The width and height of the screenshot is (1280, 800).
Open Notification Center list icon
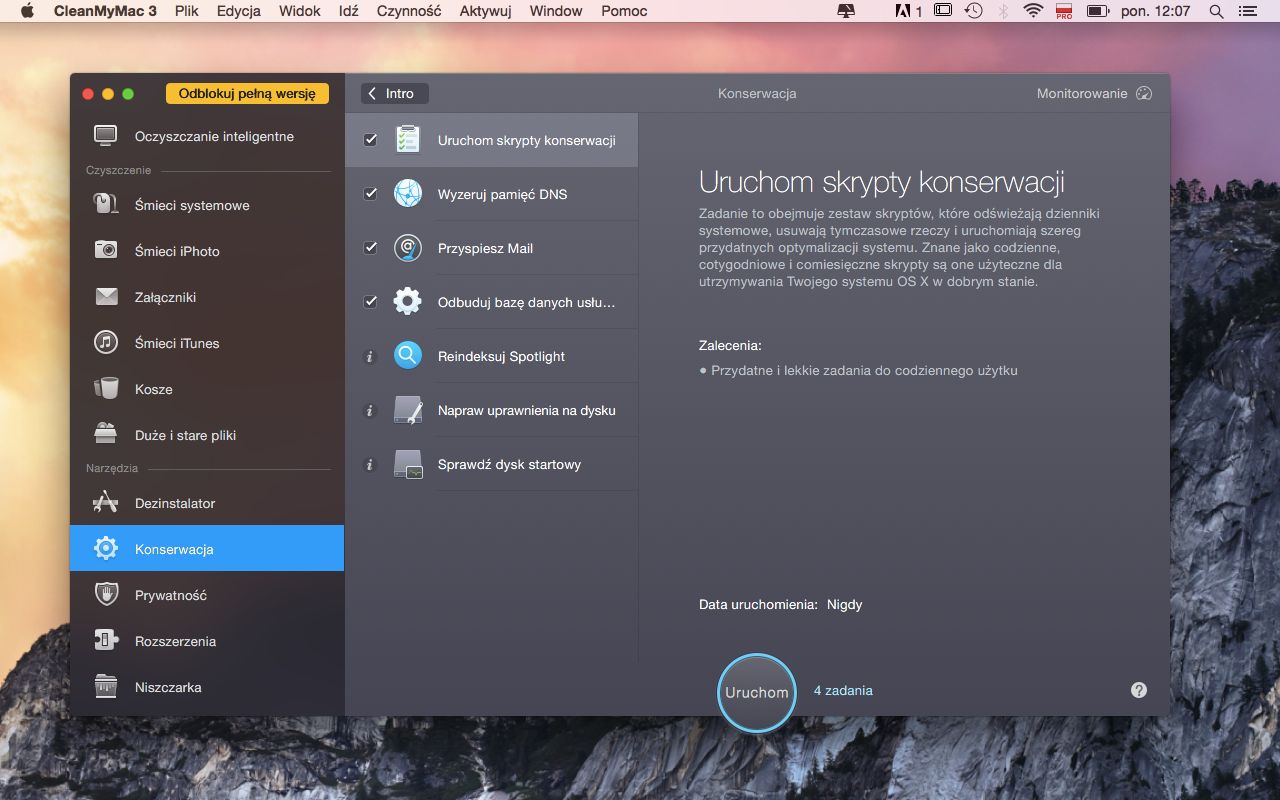[x=1250, y=11]
